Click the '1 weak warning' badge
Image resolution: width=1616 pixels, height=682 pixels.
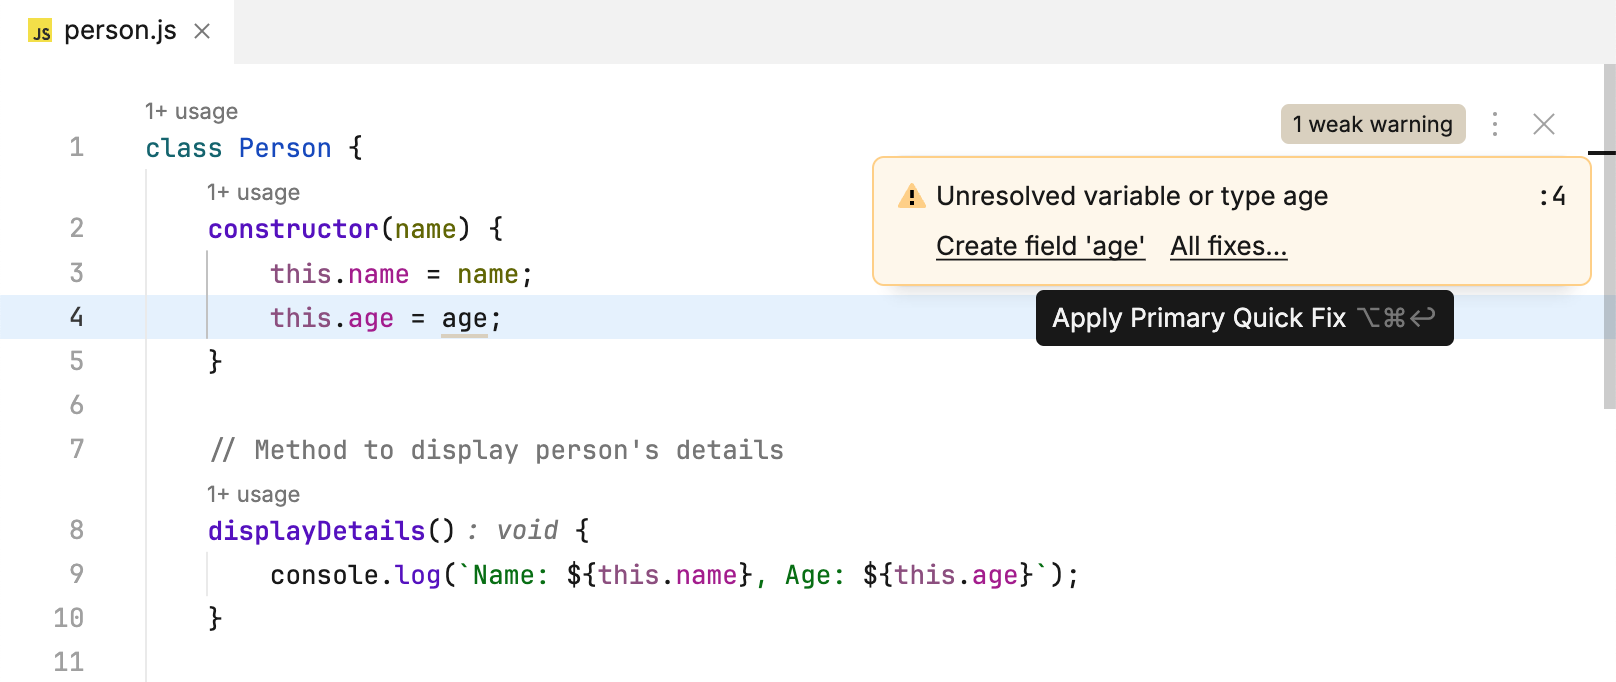coord(1372,124)
